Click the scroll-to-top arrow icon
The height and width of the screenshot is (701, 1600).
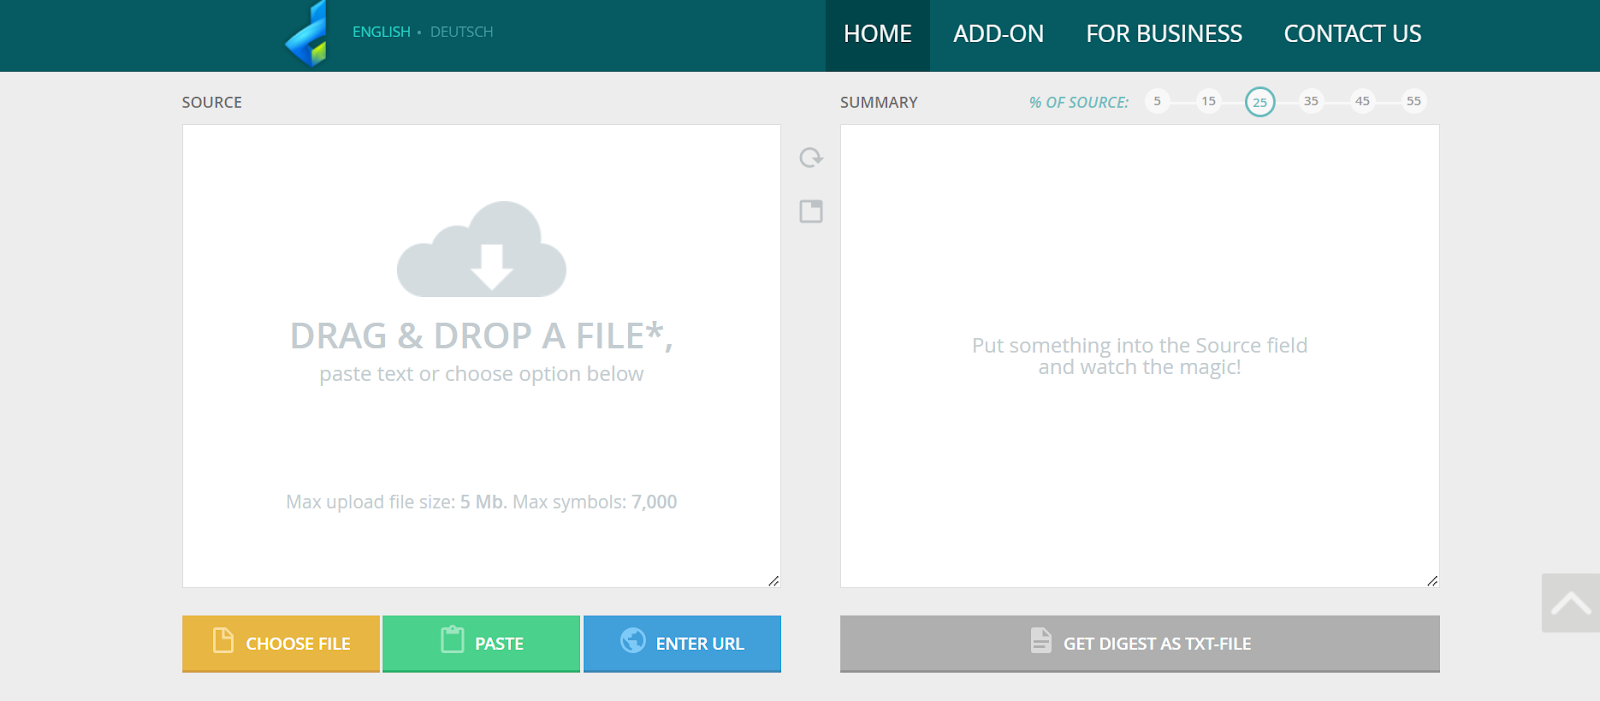click(1570, 603)
